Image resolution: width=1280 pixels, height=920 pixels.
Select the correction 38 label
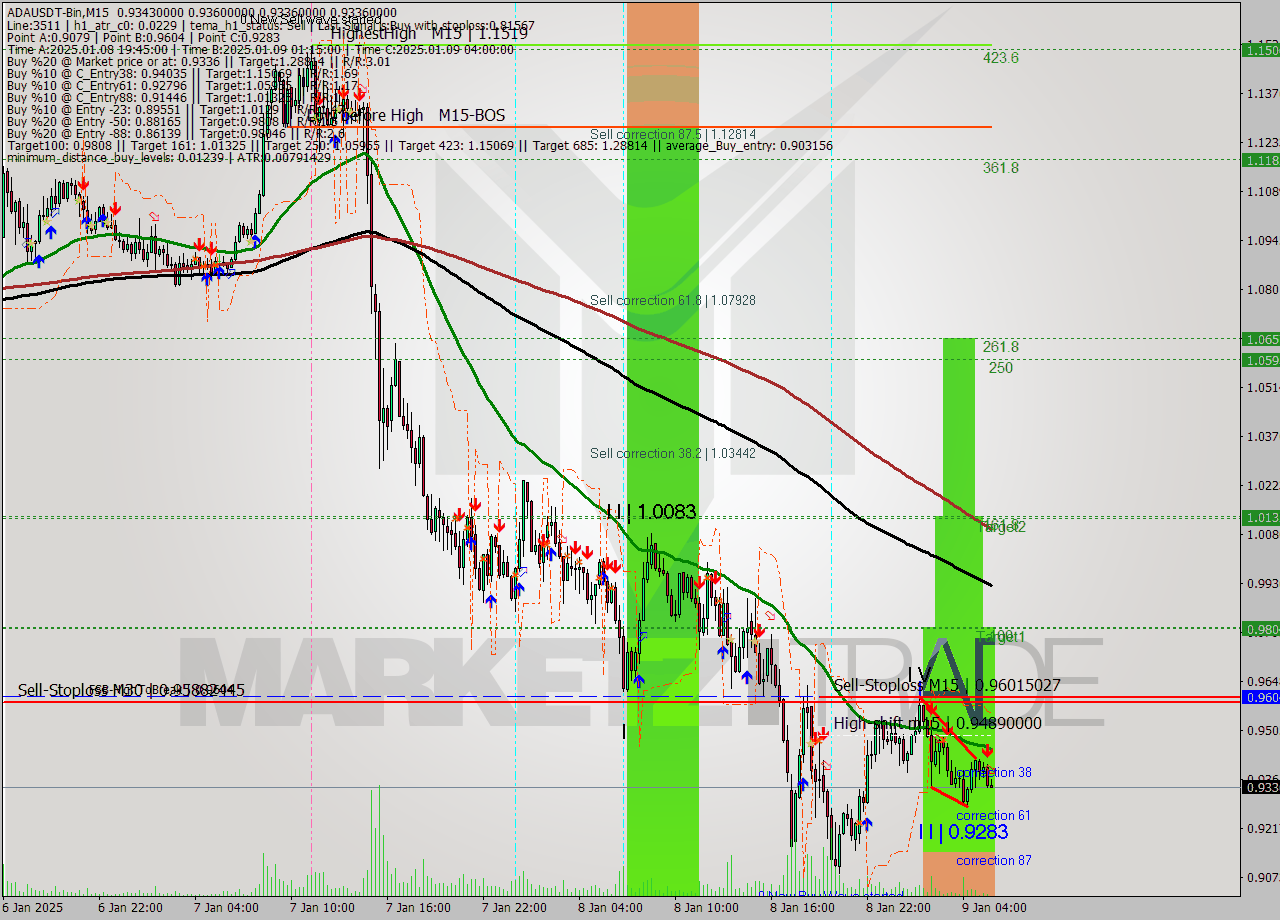click(994, 773)
